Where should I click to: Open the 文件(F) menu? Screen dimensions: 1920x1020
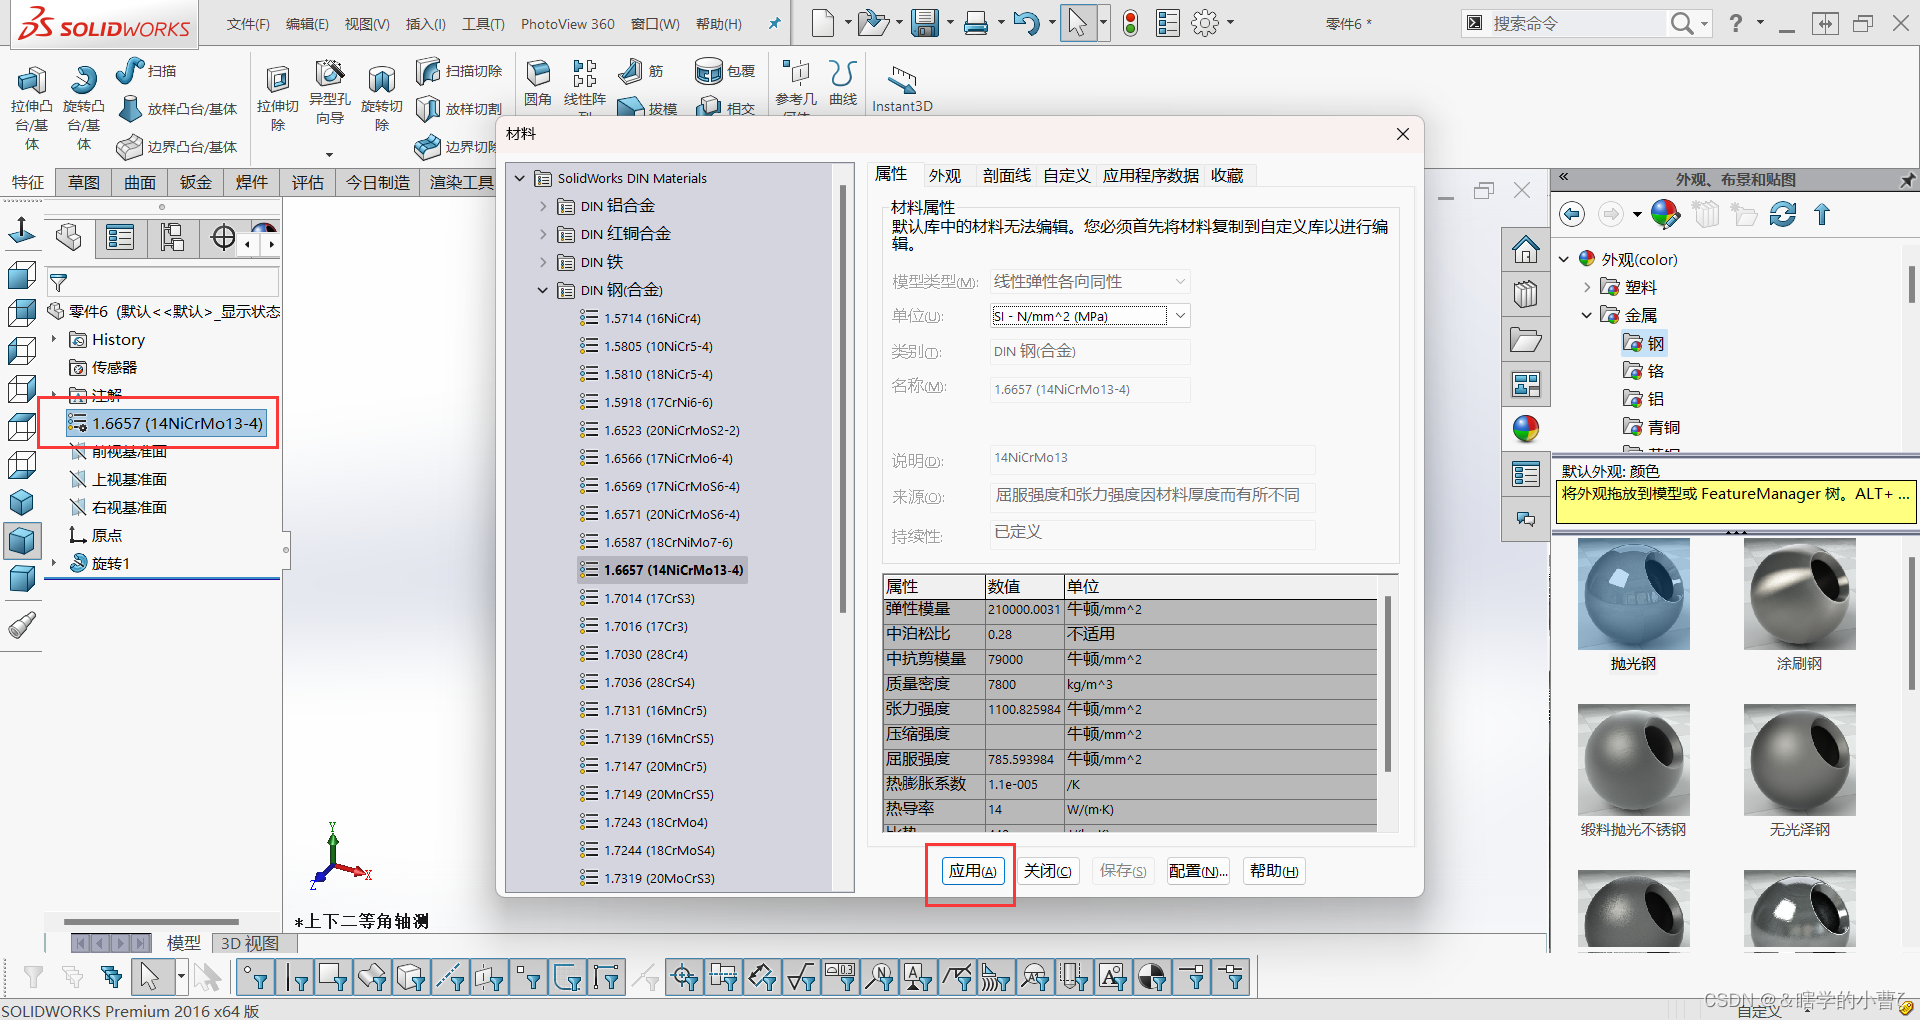(x=248, y=23)
